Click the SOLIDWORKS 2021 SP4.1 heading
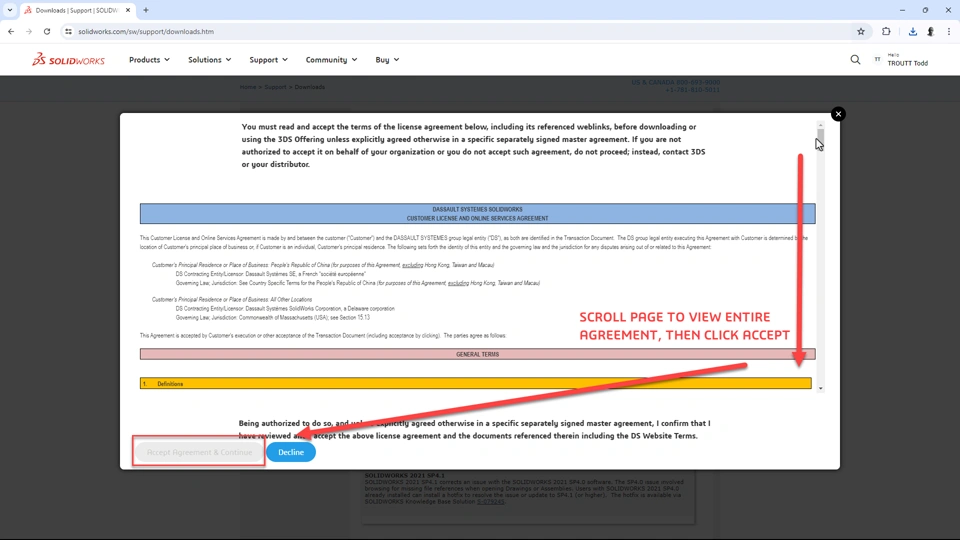 405,475
